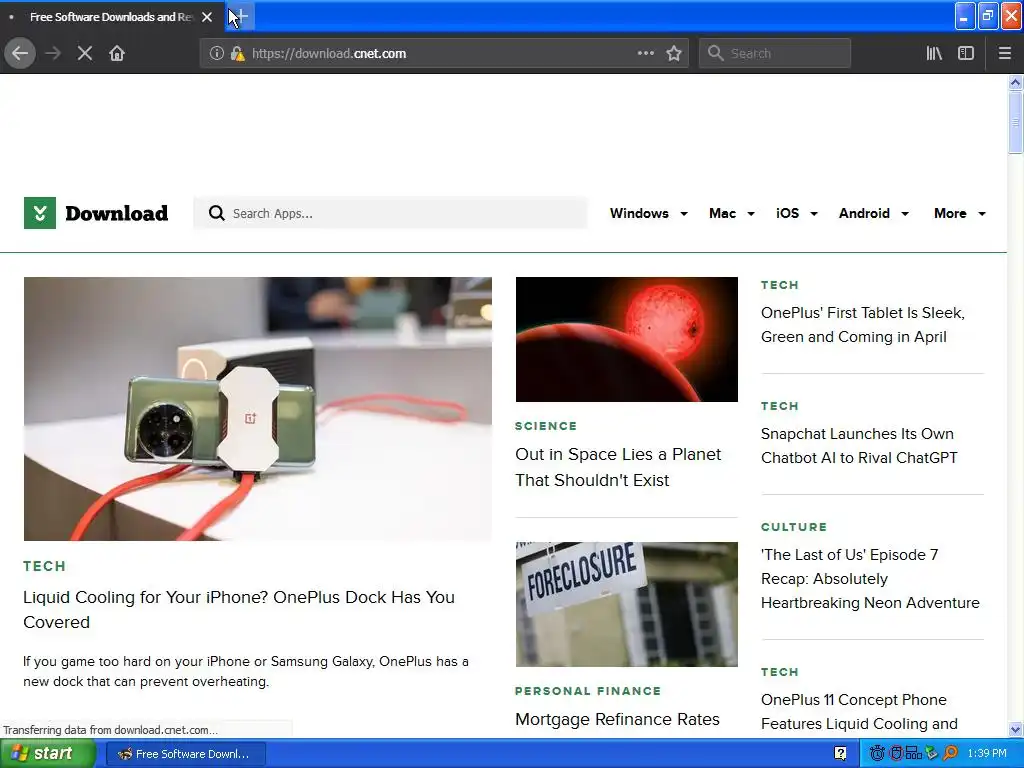Open 'Mortgage Refinance Rates' article
The image size is (1024, 768).
coord(617,719)
